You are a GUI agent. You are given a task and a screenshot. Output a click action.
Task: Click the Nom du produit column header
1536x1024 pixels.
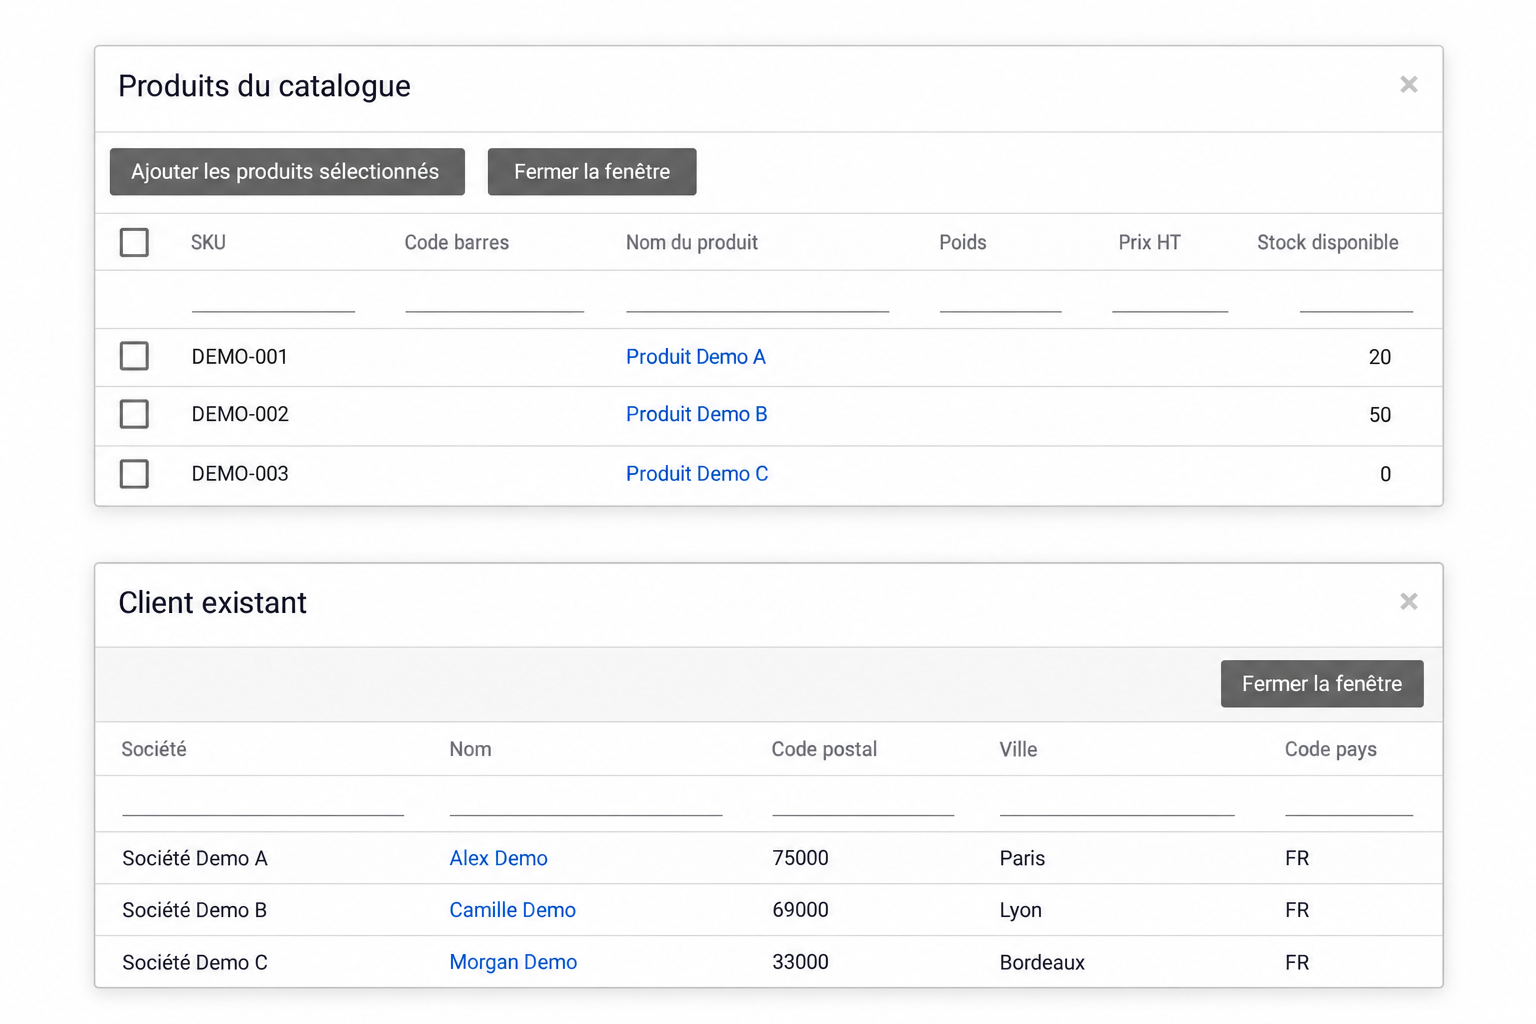(692, 243)
